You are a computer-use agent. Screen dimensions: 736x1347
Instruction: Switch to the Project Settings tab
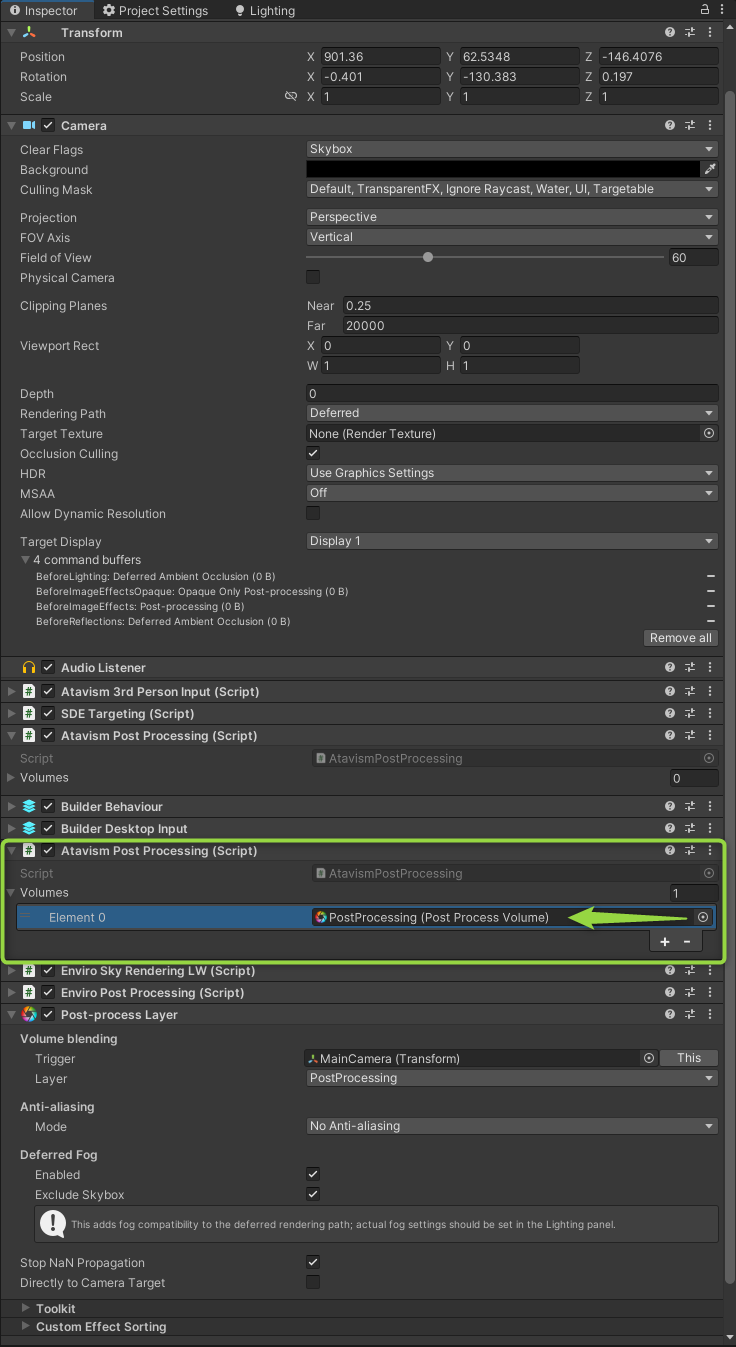click(x=156, y=11)
